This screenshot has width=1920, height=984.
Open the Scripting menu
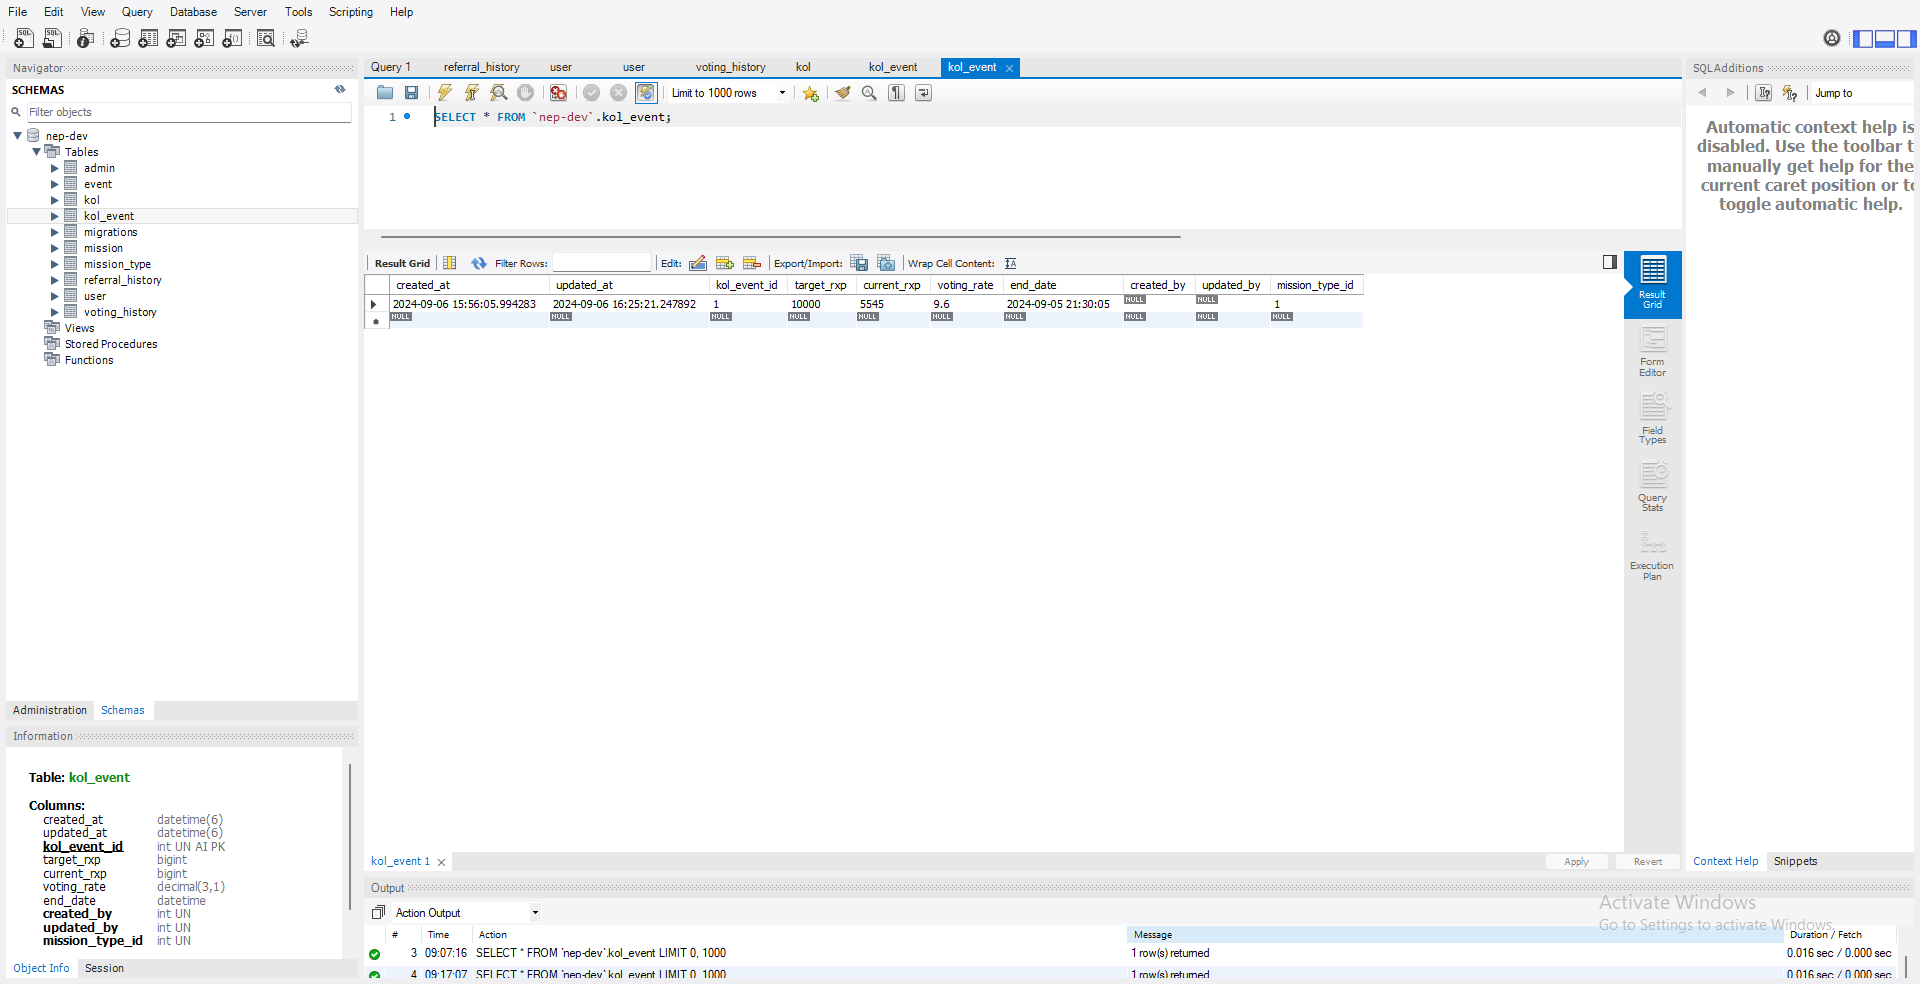coord(351,12)
